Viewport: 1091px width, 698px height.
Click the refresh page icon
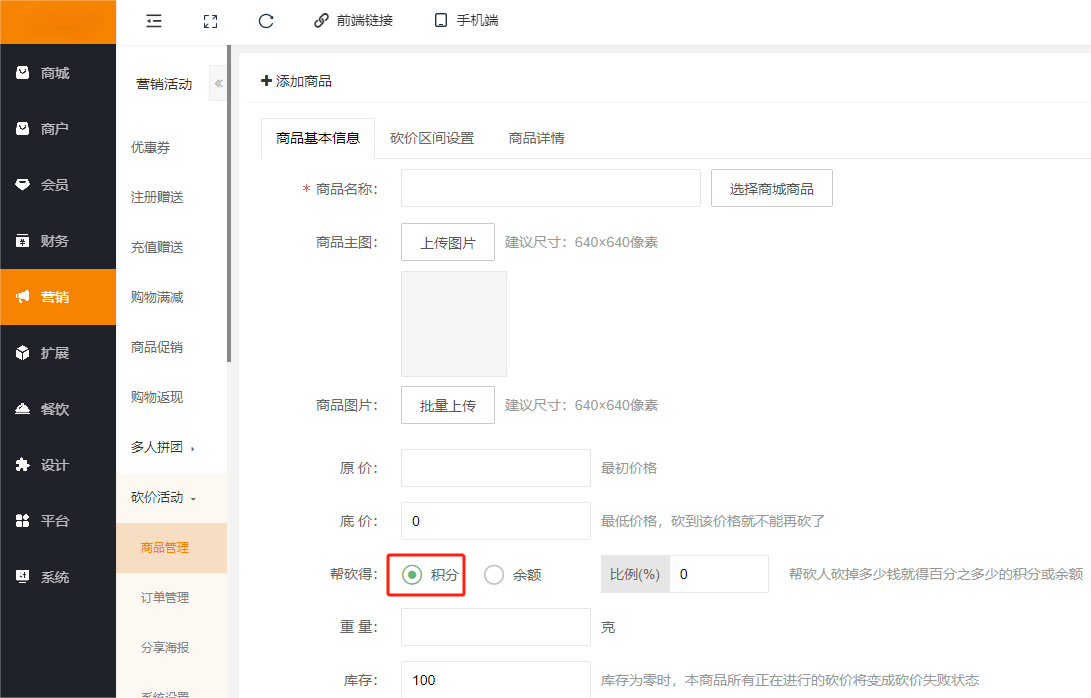pos(266,21)
